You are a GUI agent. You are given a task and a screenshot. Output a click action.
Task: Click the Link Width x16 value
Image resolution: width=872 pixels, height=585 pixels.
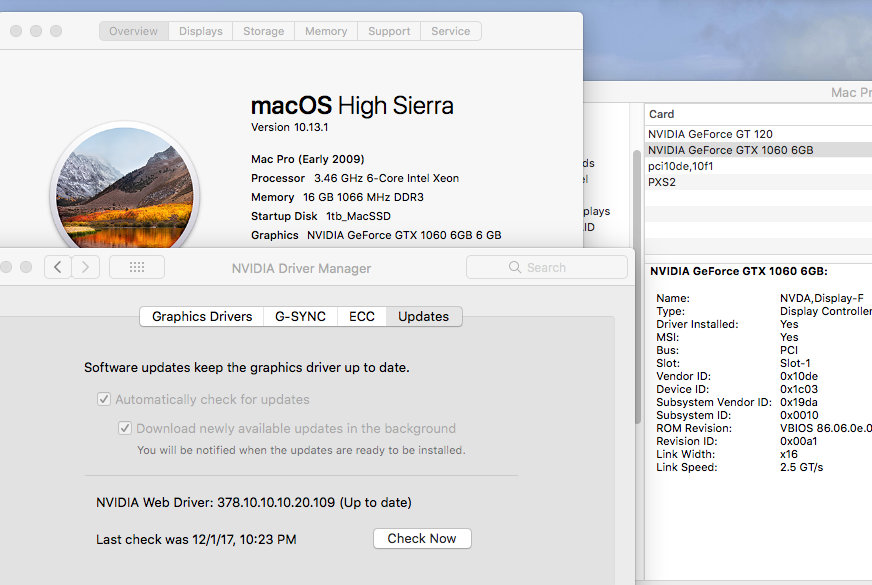click(x=789, y=454)
